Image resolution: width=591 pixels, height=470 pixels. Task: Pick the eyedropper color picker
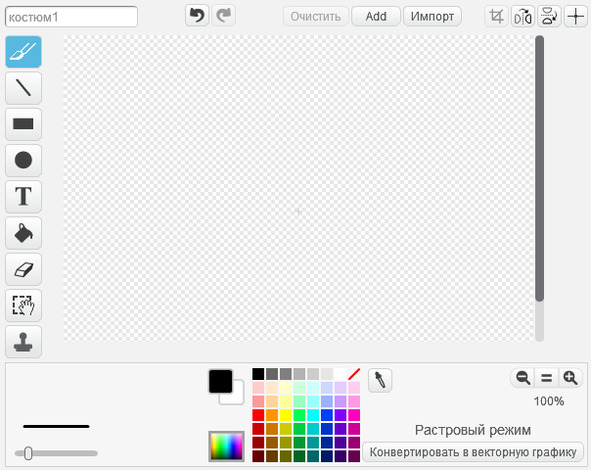380,380
